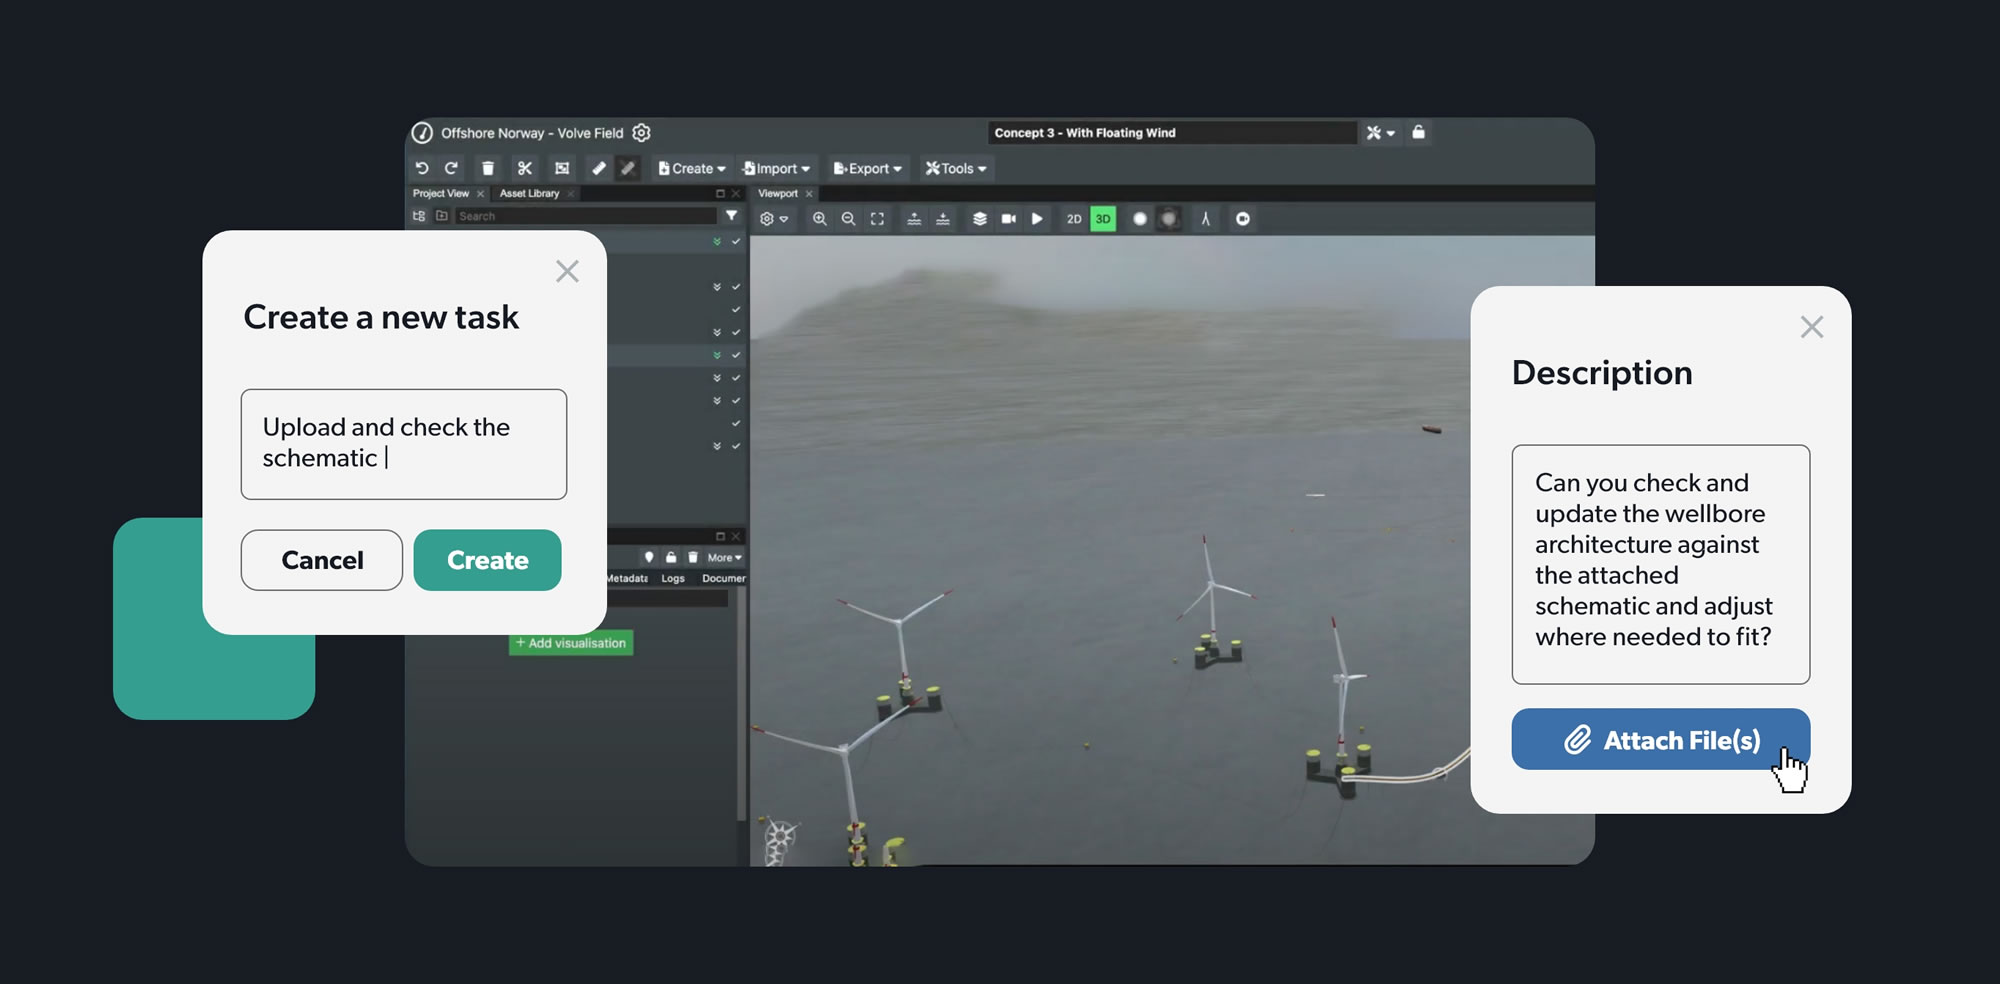Toggle the 3D view button

1103,219
